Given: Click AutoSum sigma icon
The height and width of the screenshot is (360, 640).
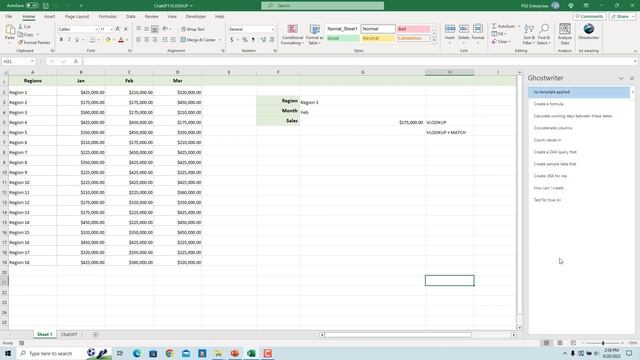Looking at the screenshot, I should (494, 26).
